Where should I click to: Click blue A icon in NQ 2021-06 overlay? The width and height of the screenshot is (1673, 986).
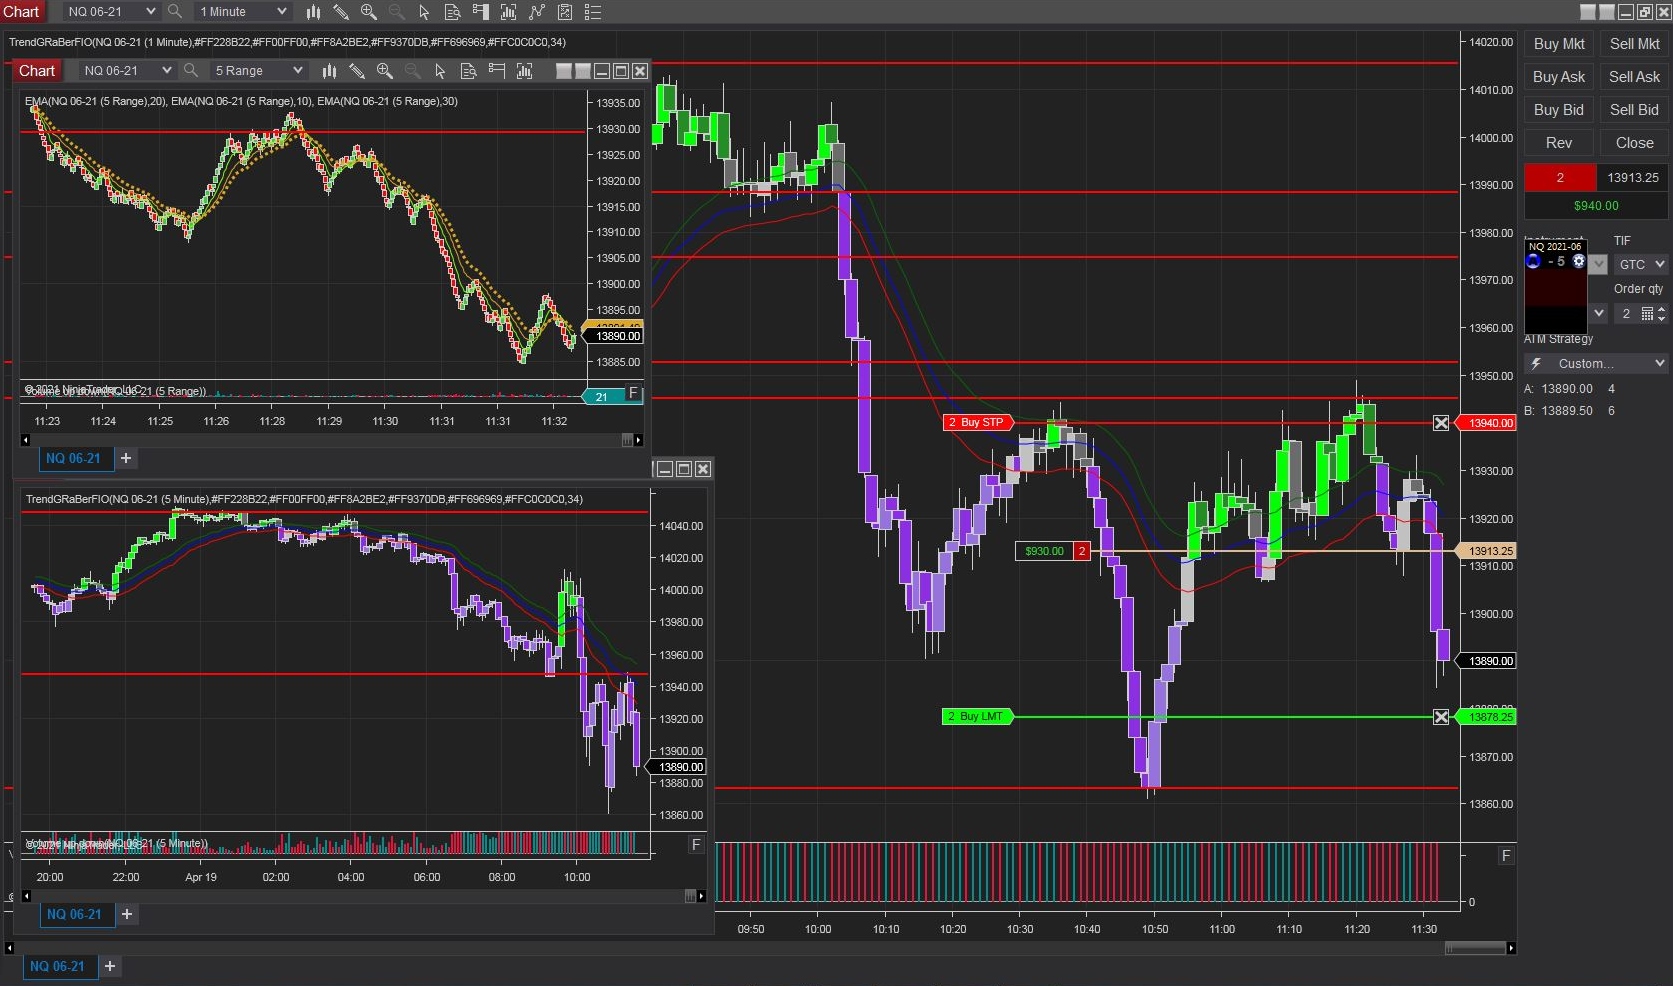[1533, 261]
